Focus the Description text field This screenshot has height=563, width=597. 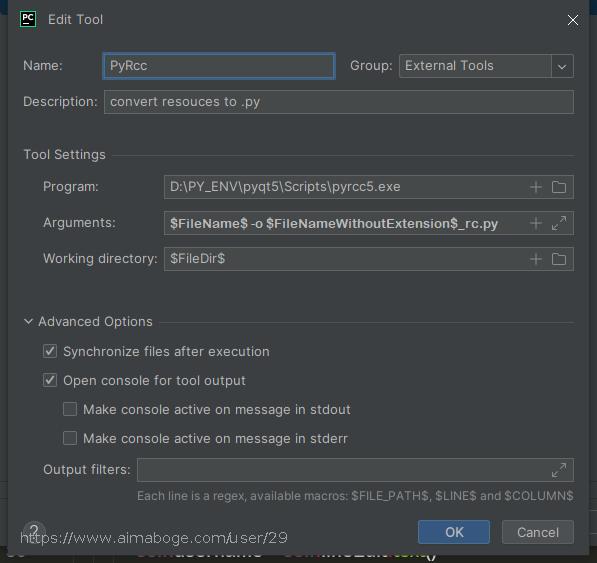point(339,102)
